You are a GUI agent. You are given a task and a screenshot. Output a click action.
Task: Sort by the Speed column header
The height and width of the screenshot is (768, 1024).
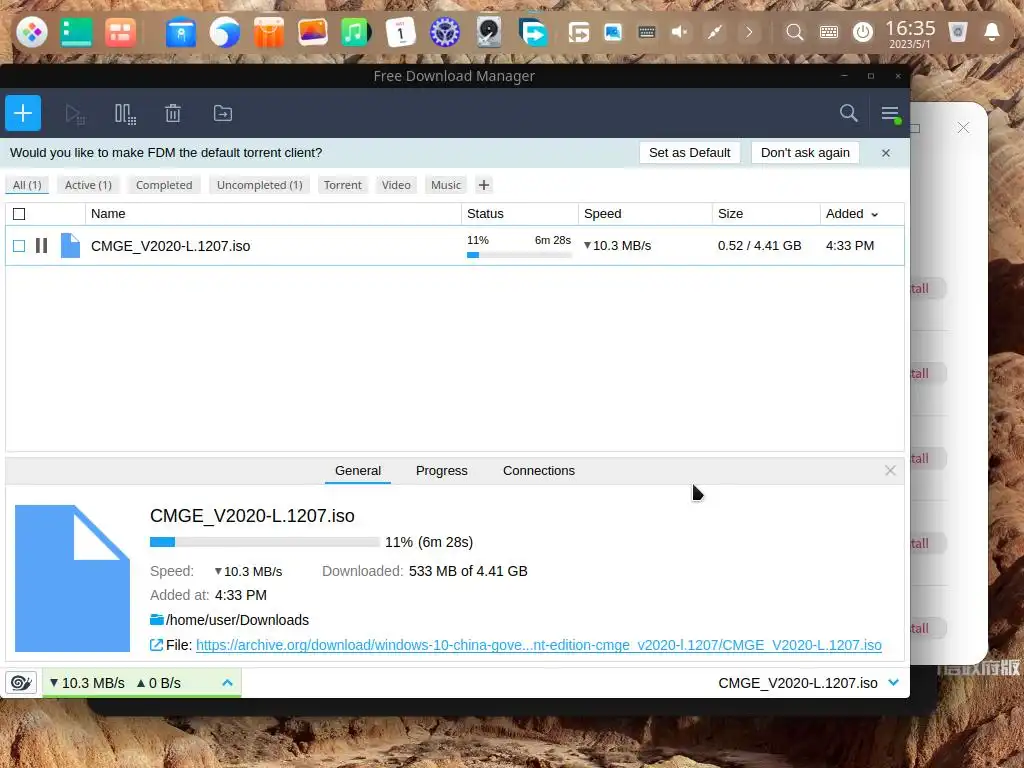pyautogui.click(x=645, y=214)
